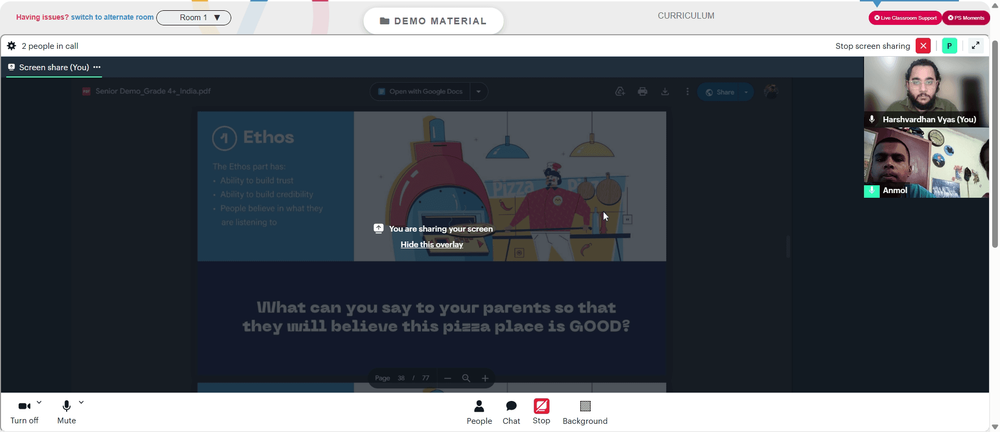Screen dimensions: 1000x432
Task: Click the add to Drive icon
Action: tap(620, 92)
